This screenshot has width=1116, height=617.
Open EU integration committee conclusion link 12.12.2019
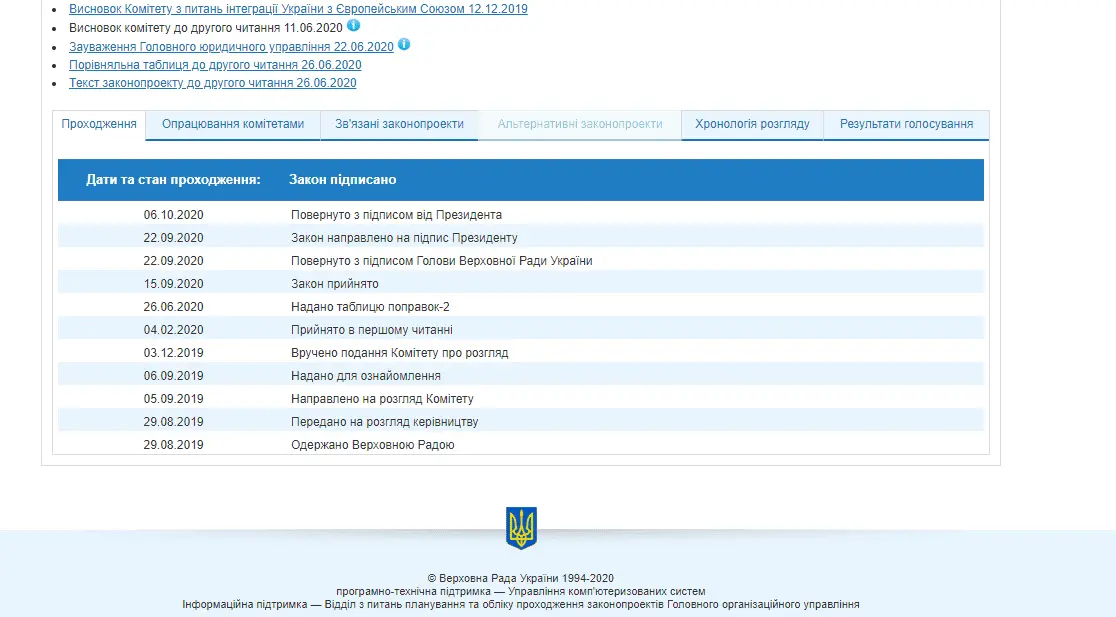pos(298,9)
